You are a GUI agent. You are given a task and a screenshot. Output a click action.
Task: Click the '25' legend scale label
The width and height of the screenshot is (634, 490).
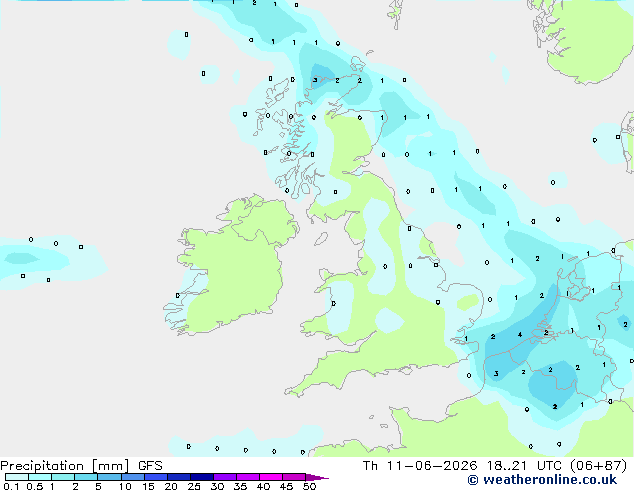click(194, 486)
